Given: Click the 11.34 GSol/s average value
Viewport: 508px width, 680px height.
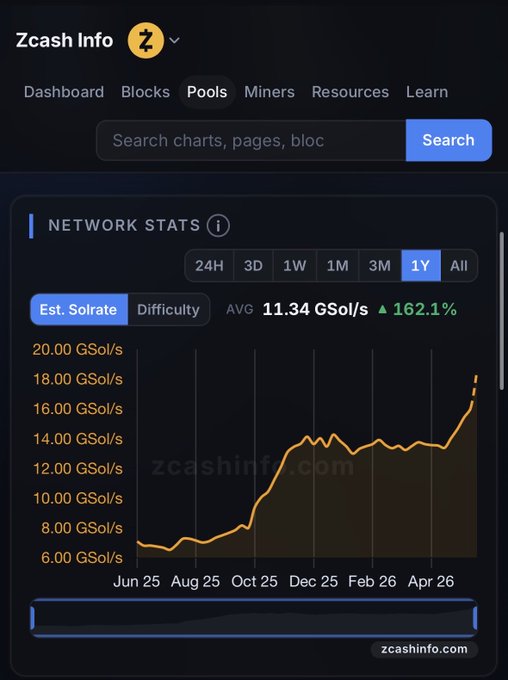Looking at the screenshot, I should (x=315, y=310).
